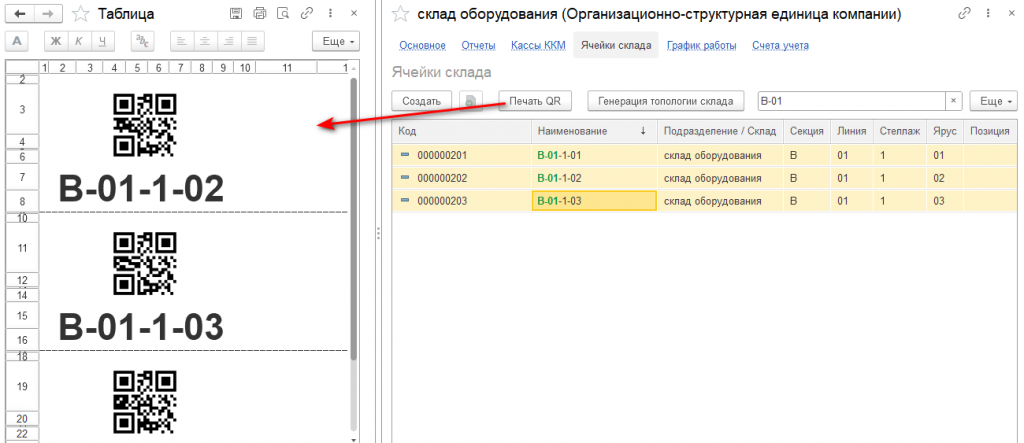Screen dimensions: 1024x443
Task: Select the B-01-1-02 label cell
Action: 142,189
